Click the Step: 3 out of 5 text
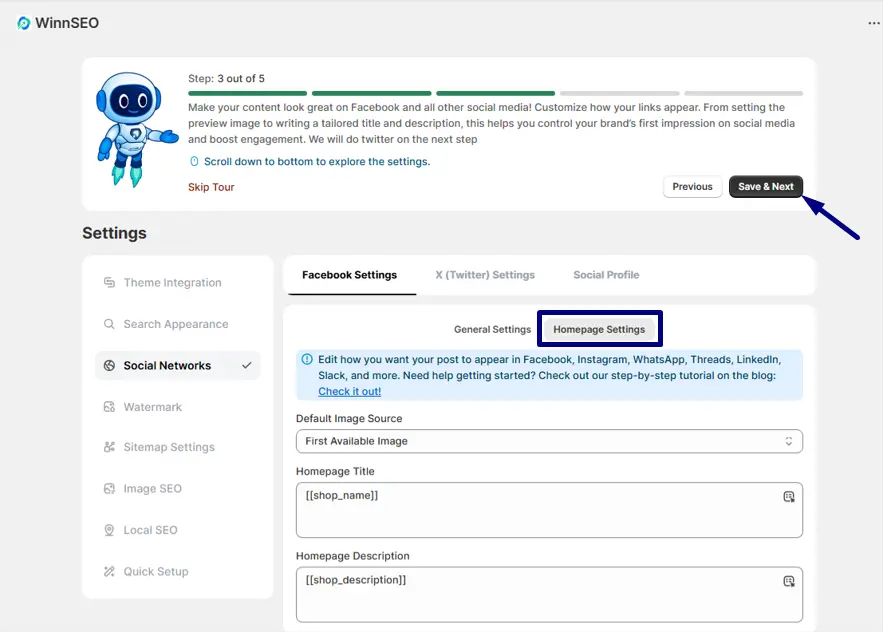Image resolution: width=883 pixels, height=632 pixels. [x=226, y=78]
